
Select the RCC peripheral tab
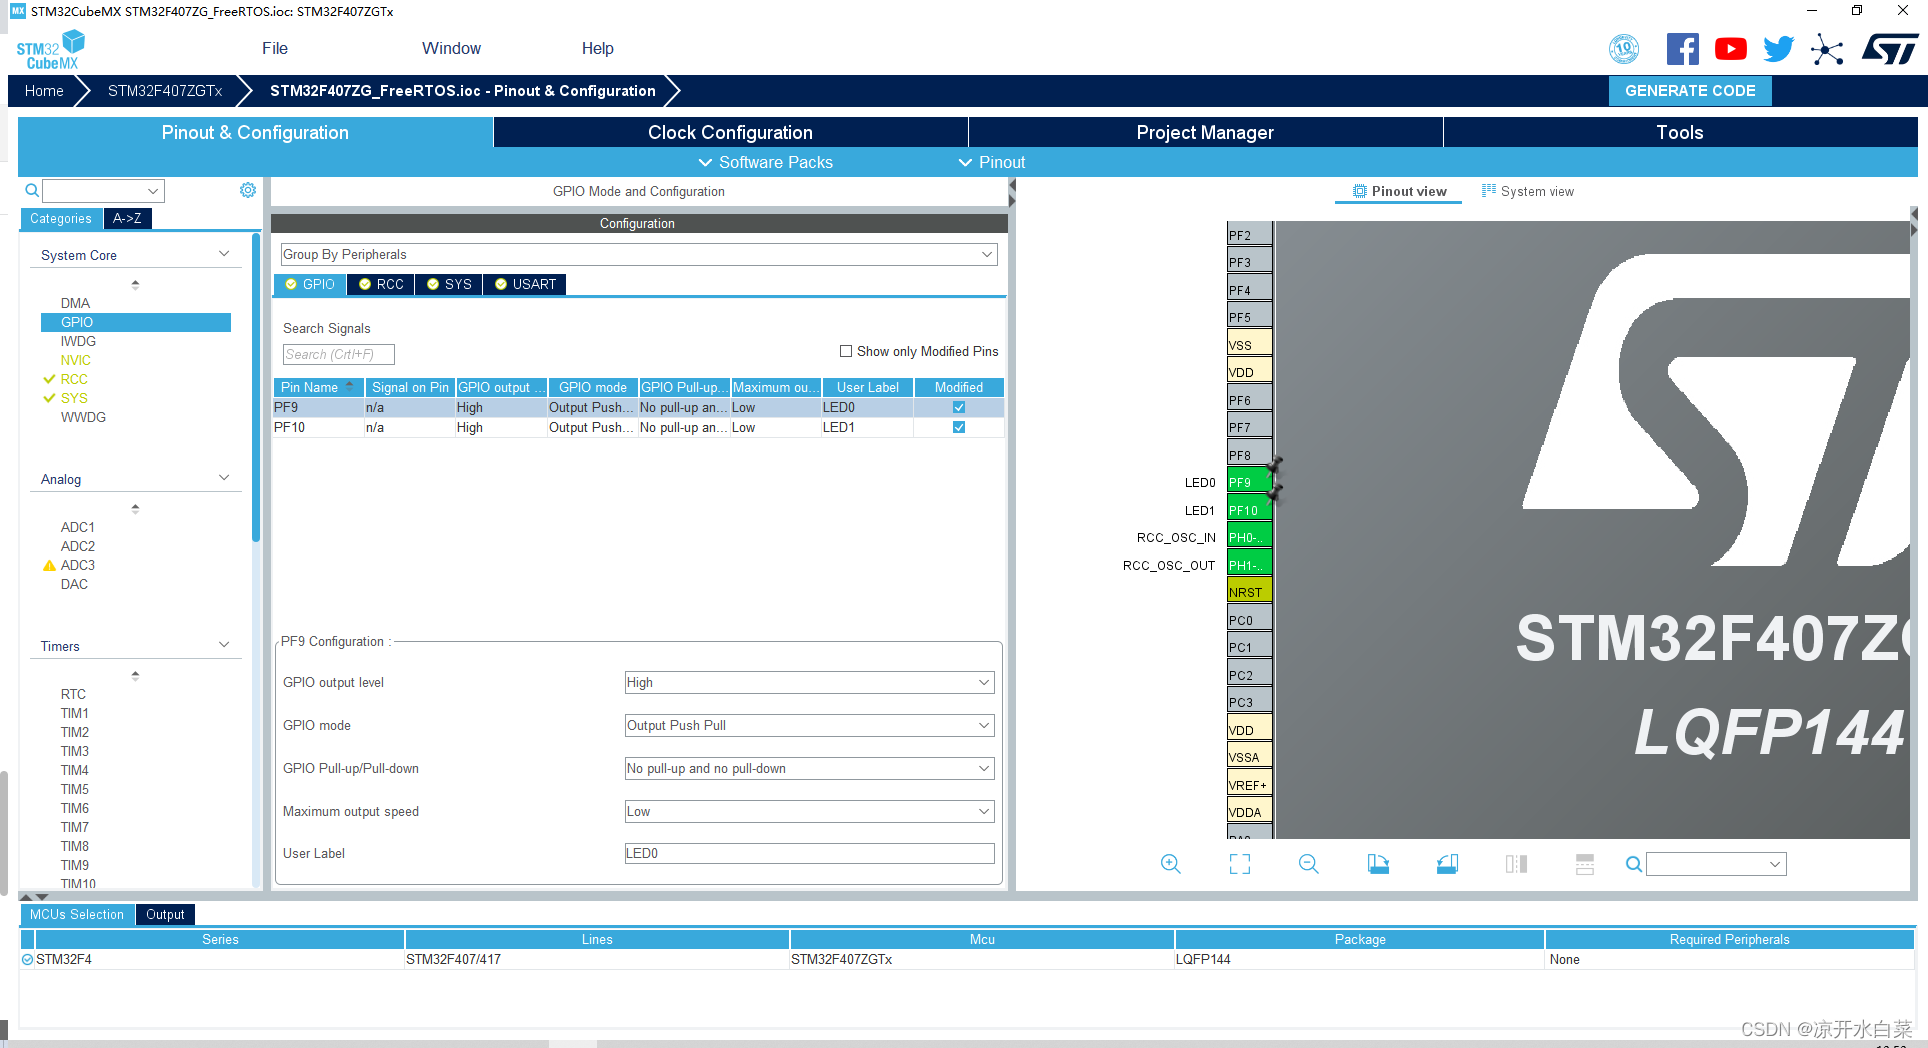(381, 284)
